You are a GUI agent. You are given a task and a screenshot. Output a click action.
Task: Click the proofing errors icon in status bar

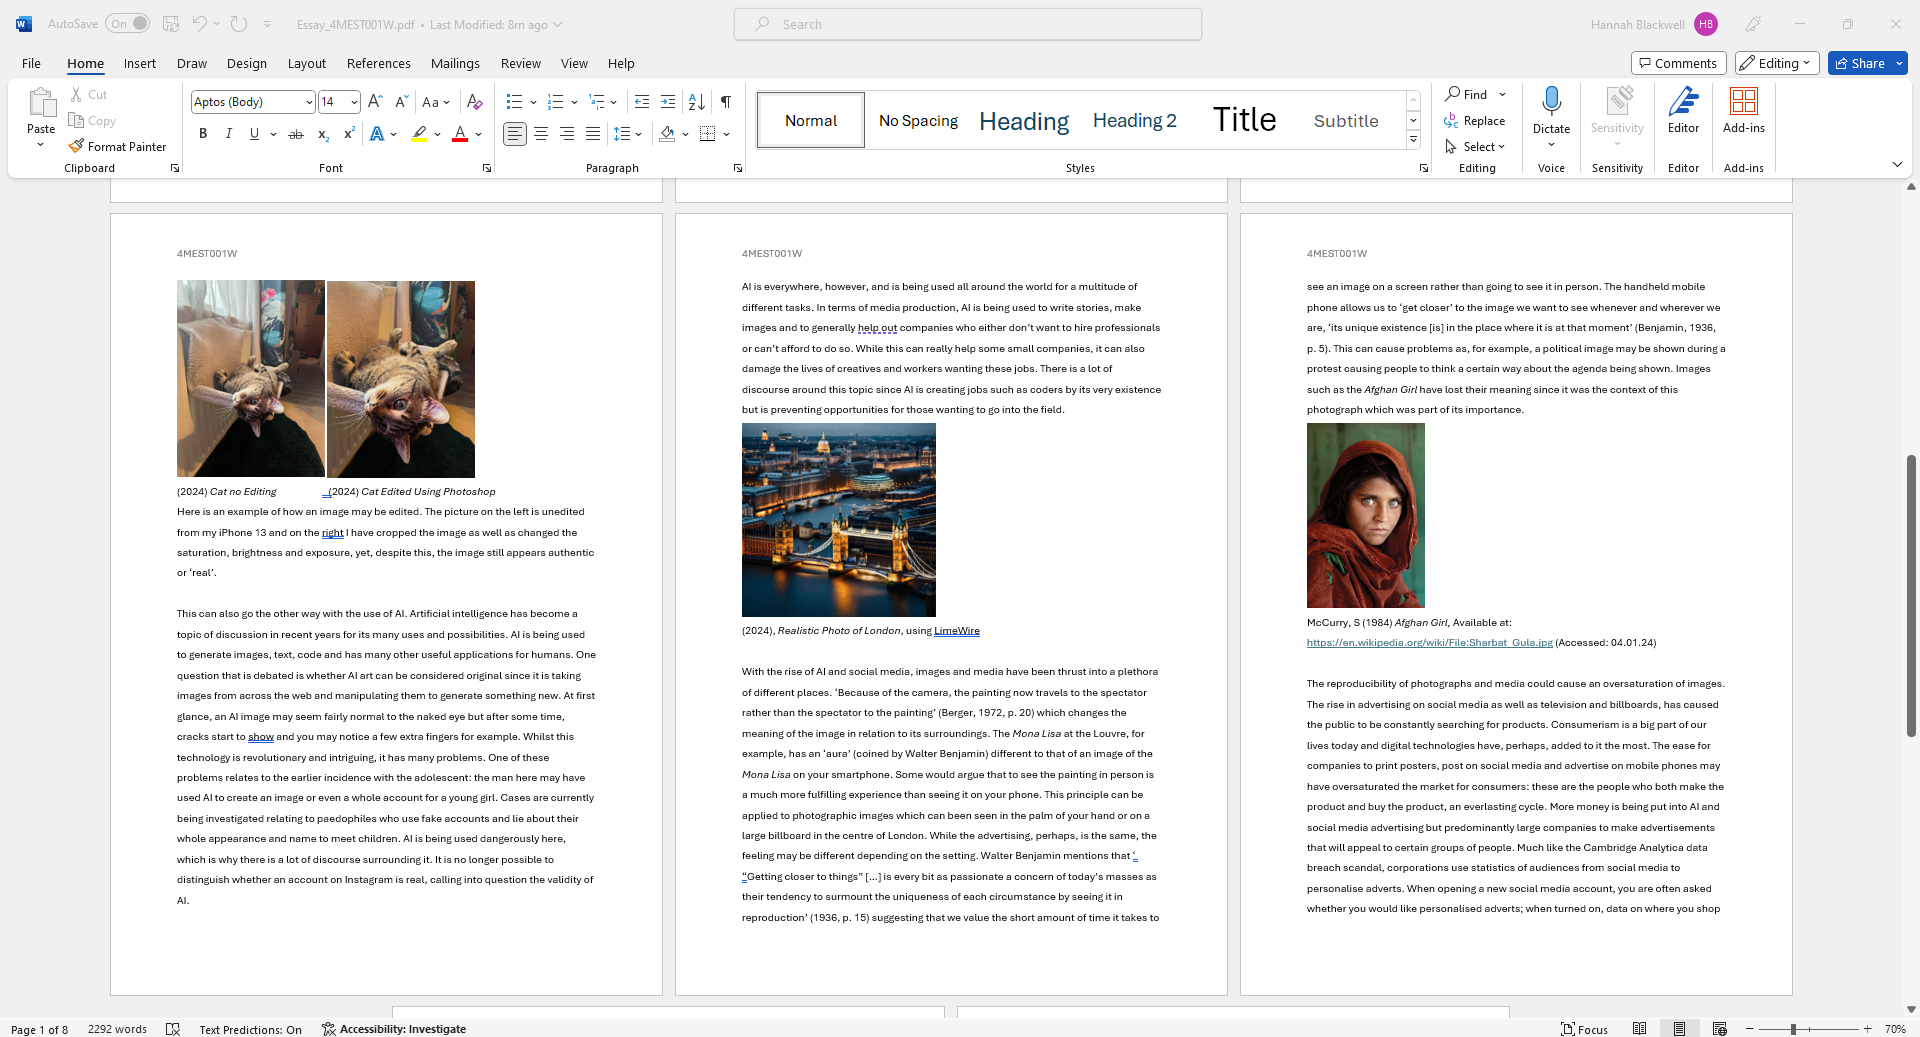click(x=173, y=1029)
